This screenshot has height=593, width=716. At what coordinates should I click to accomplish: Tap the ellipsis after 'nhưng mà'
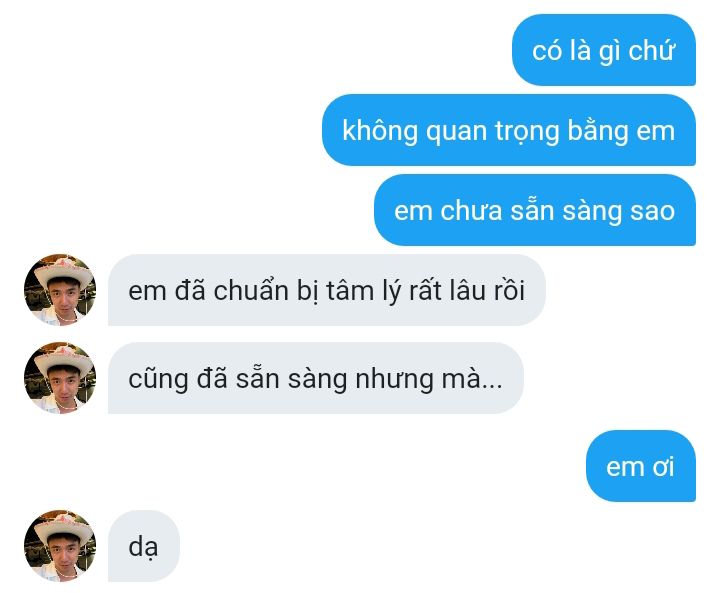(492, 386)
